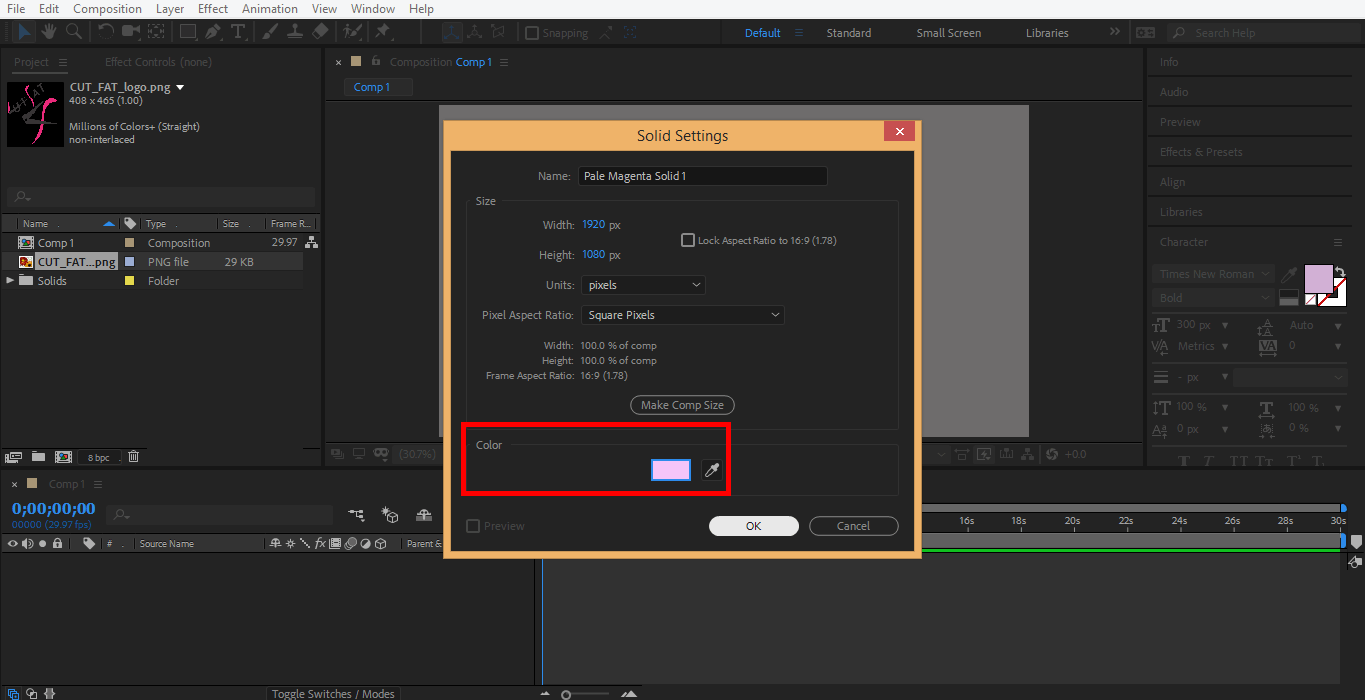Open the Composition menu
The width and height of the screenshot is (1365, 700).
point(107,9)
